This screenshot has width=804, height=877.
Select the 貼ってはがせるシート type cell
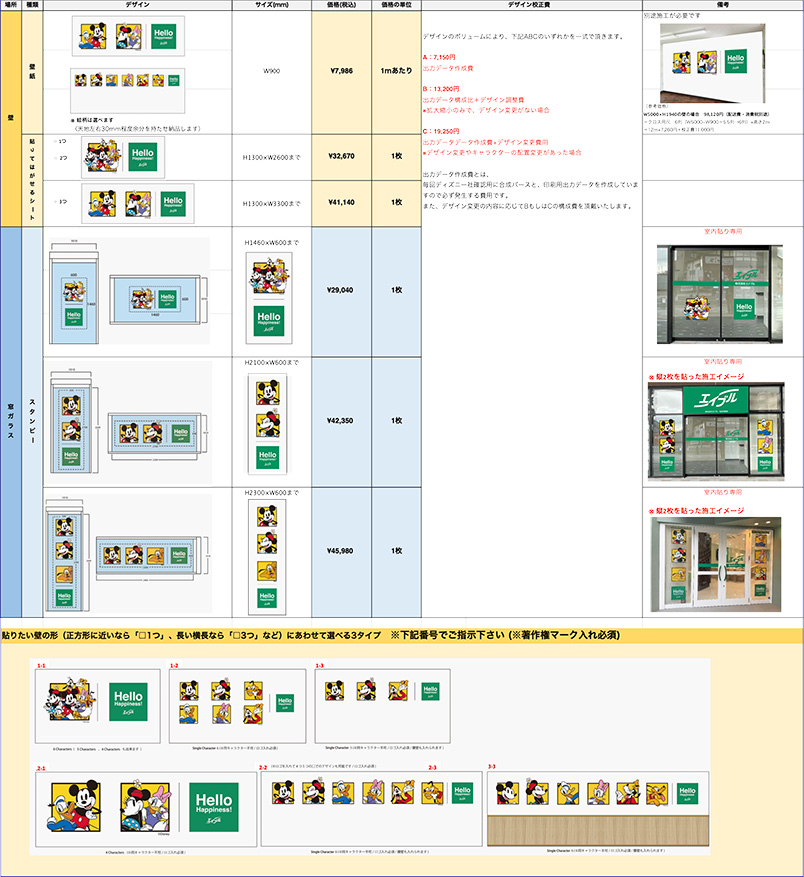[x=32, y=180]
